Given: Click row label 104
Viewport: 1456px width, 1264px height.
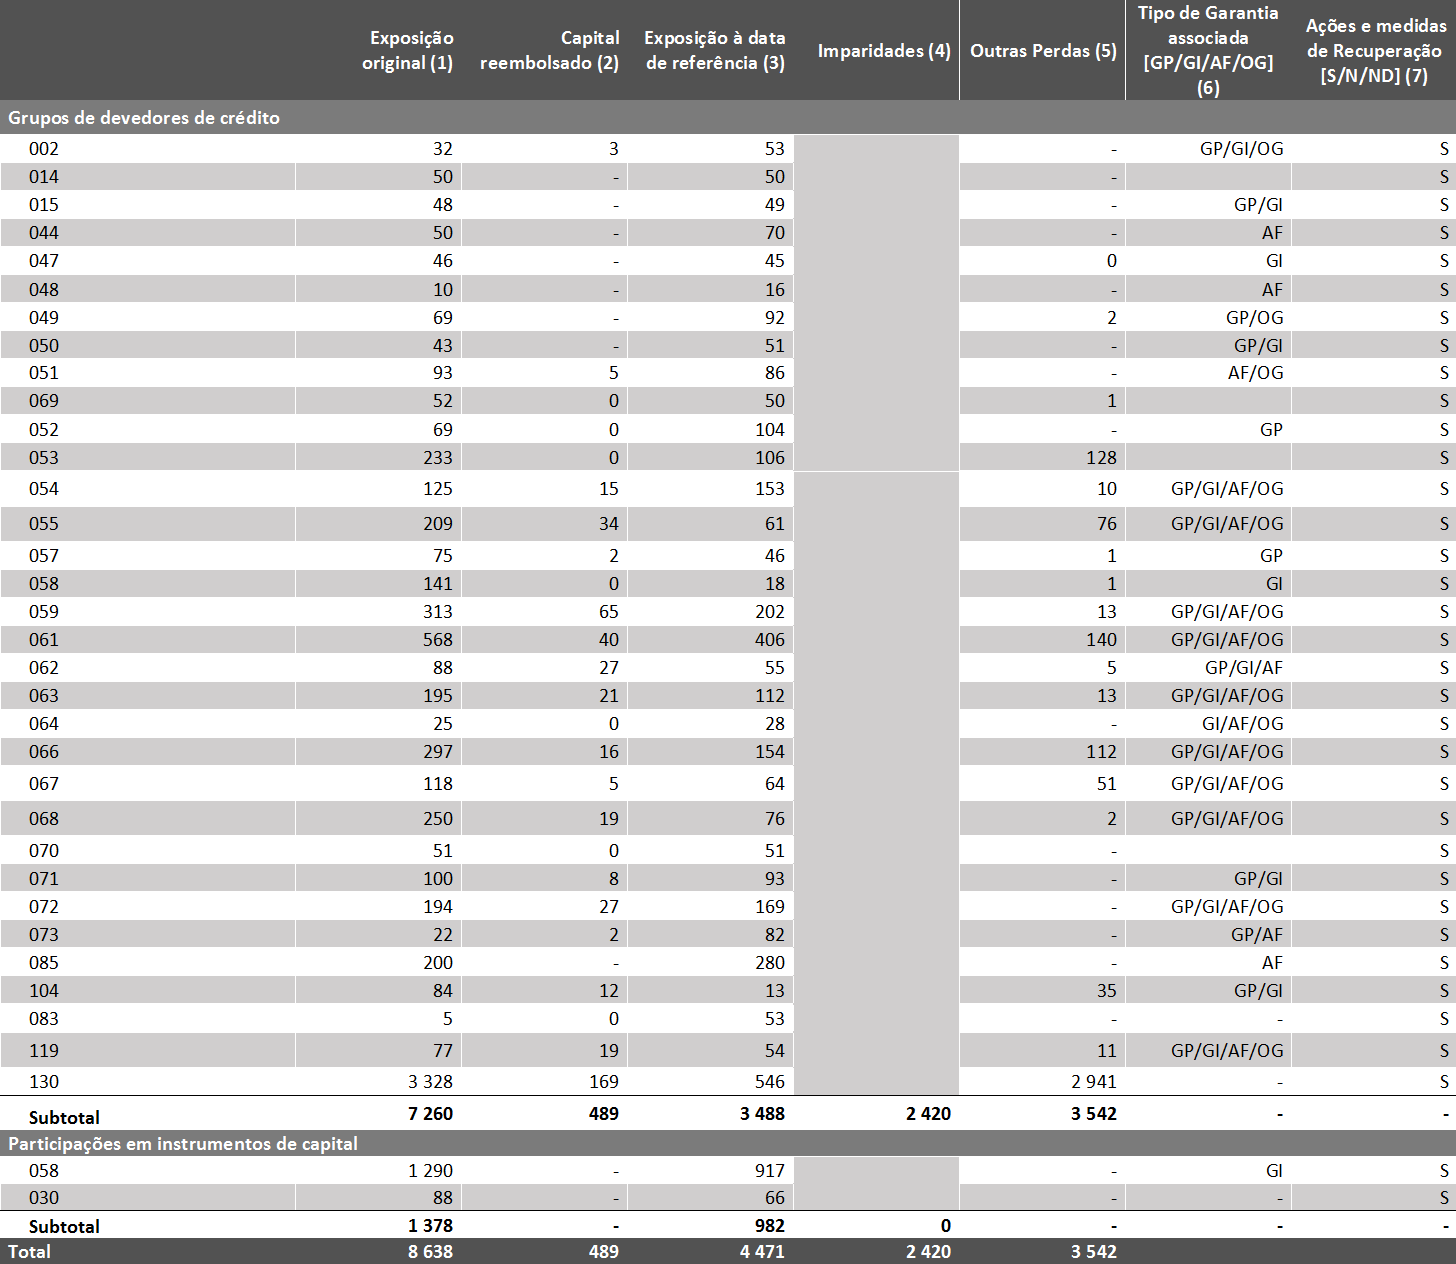Looking at the screenshot, I should pos(44,991).
